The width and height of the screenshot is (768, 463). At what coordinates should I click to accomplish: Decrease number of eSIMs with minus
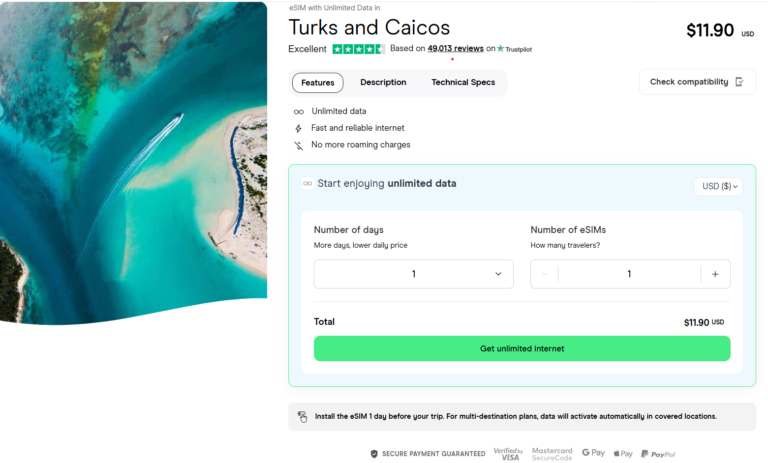coord(545,274)
